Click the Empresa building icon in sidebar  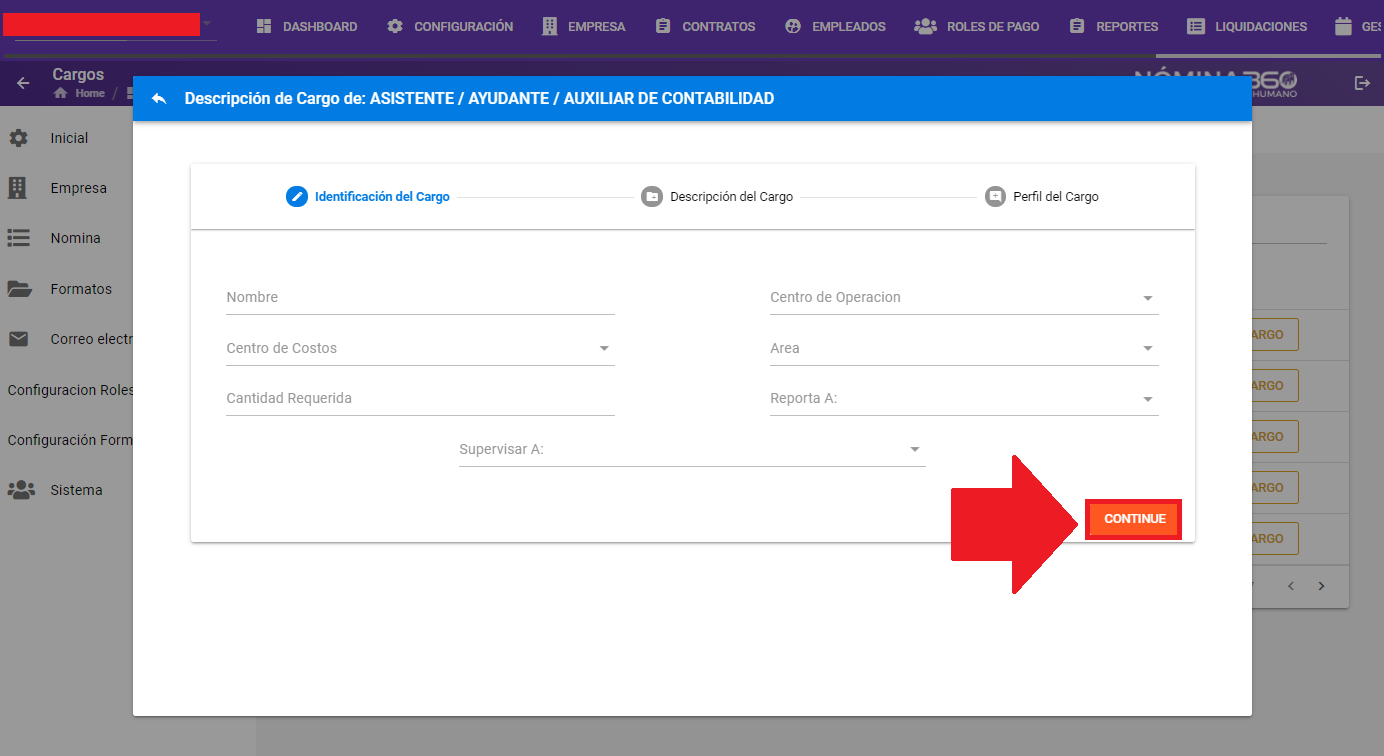pos(17,188)
